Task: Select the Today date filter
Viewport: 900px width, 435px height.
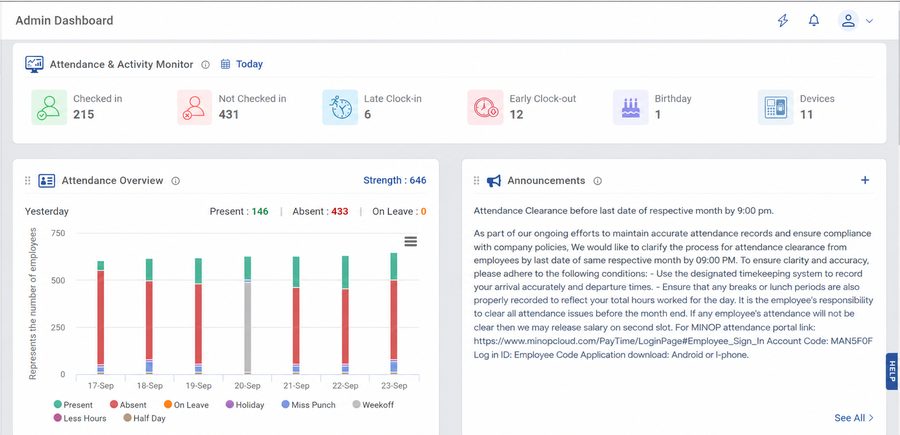Action: pyautogui.click(x=249, y=64)
